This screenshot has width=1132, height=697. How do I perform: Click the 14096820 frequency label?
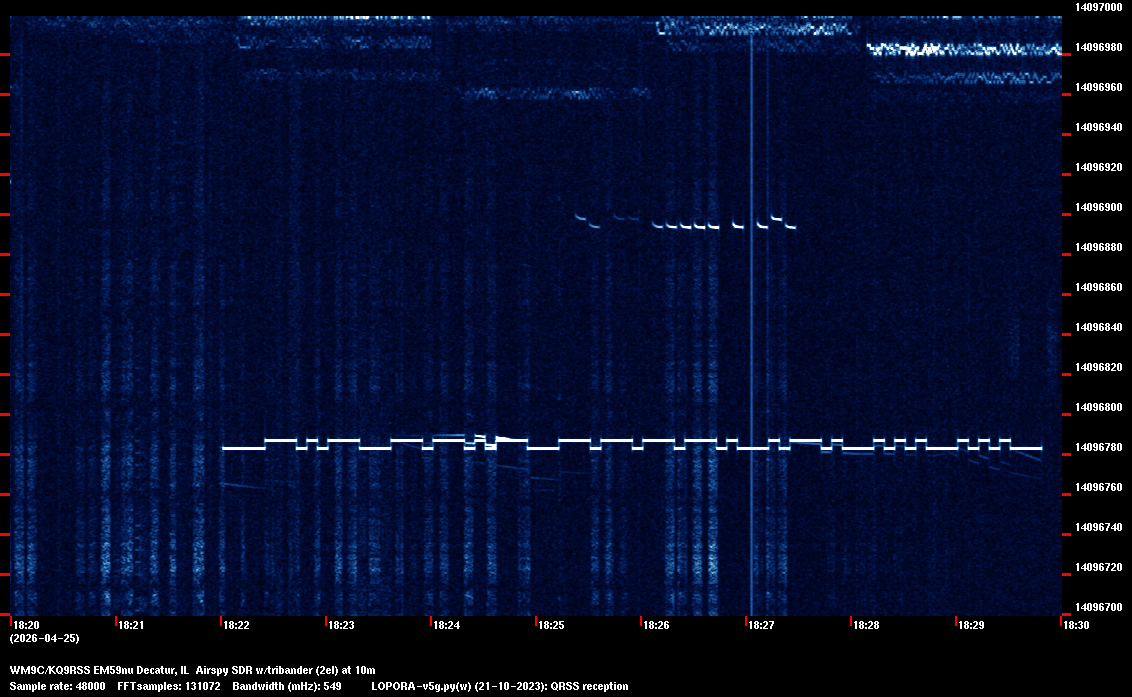click(x=1098, y=367)
